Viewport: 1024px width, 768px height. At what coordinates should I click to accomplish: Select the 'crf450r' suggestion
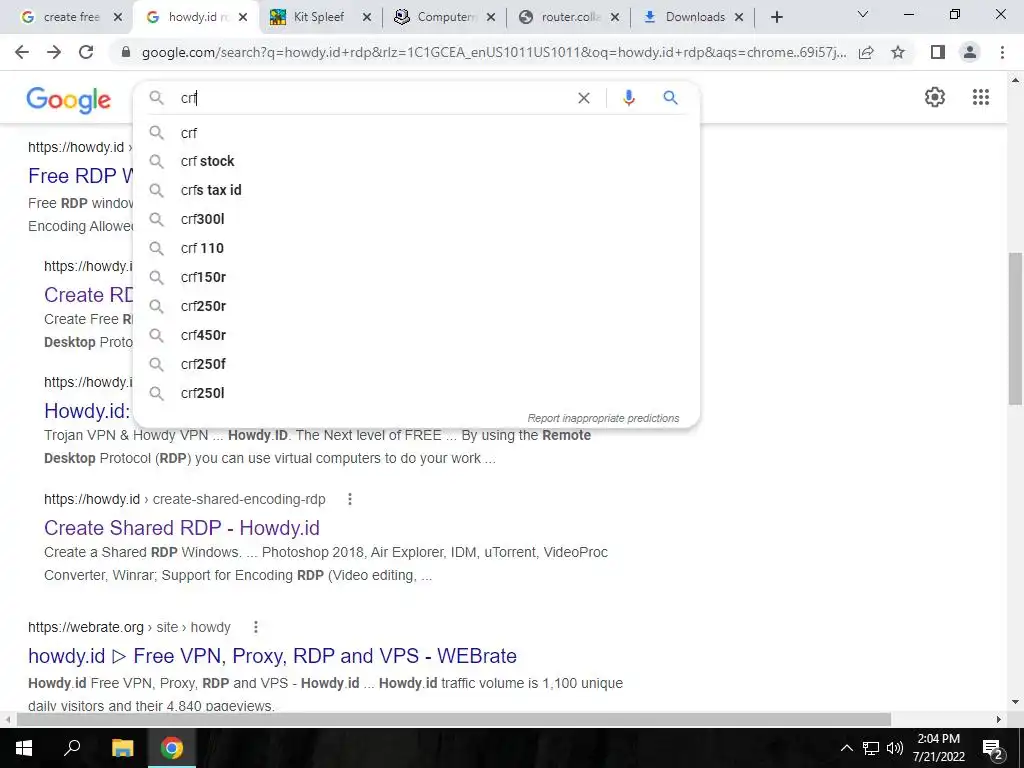click(x=417, y=335)
